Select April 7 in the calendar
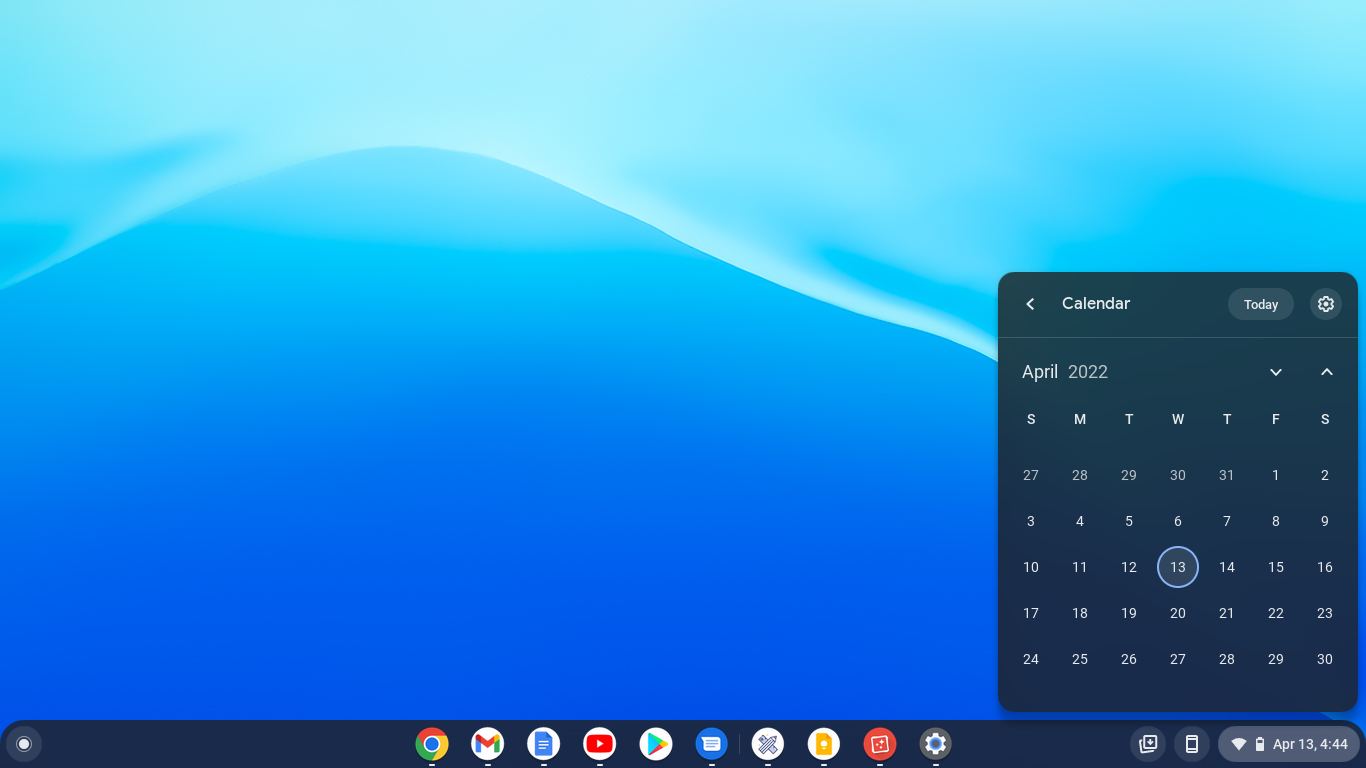The height and width of the screenshot is (768, 1366). click(1227, 521)
